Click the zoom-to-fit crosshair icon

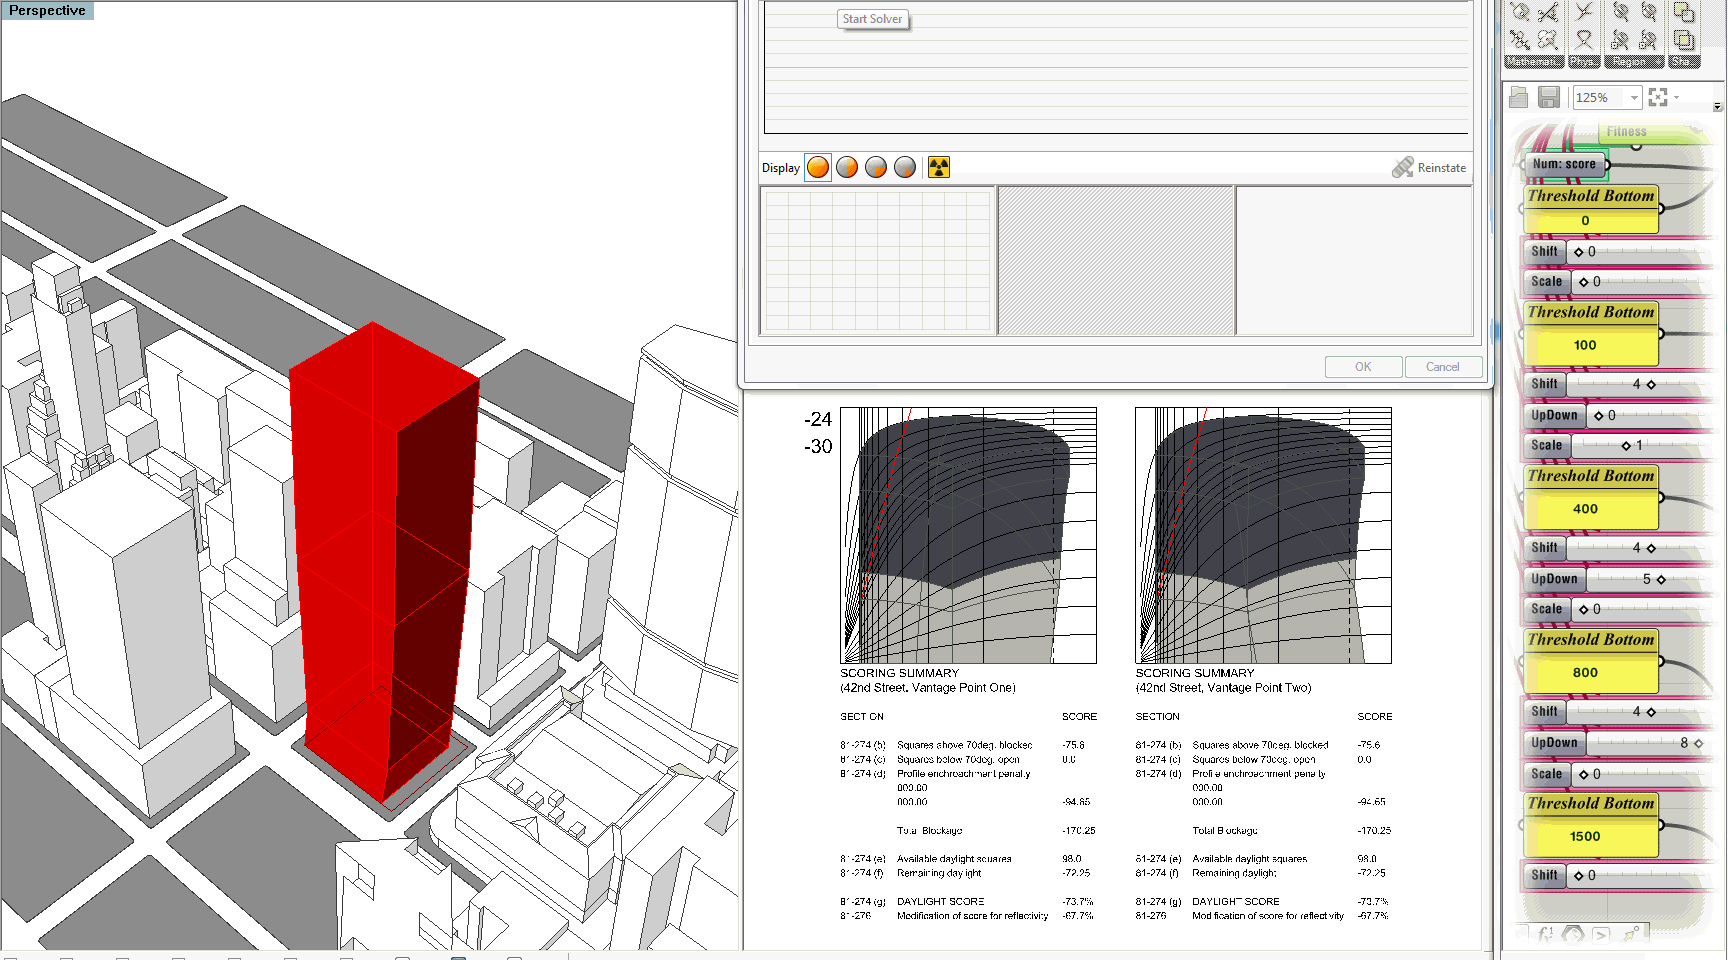1659,96
